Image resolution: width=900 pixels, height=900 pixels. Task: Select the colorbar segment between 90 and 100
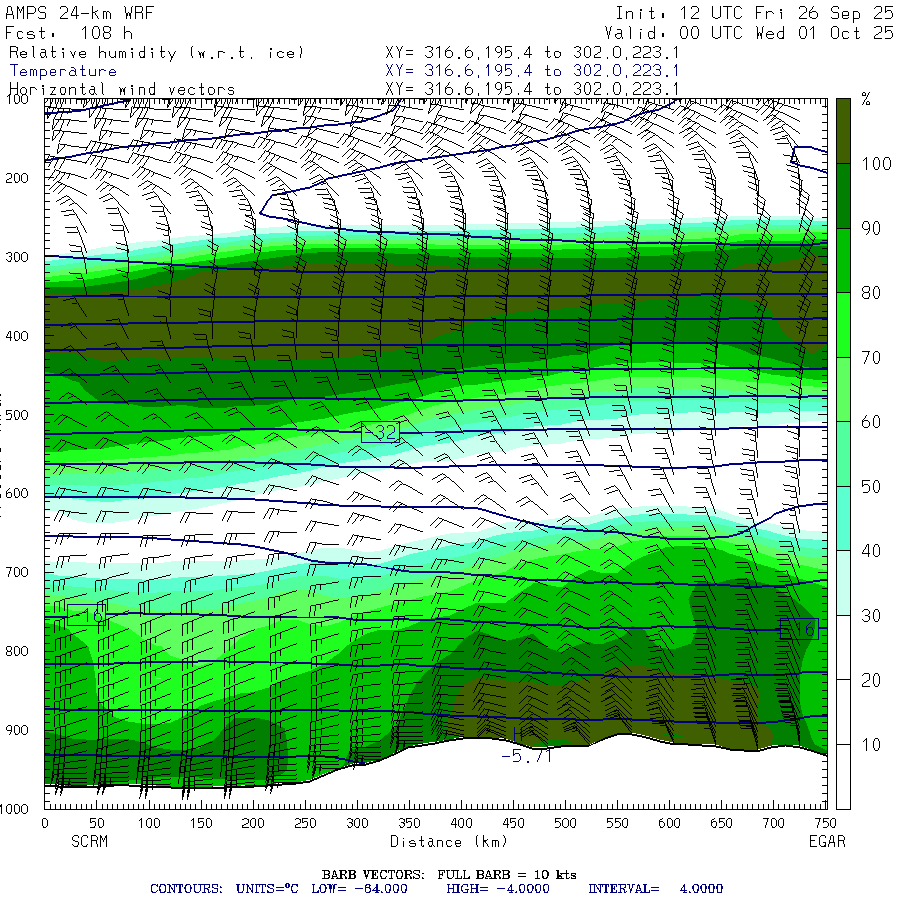tap(843, 196)
